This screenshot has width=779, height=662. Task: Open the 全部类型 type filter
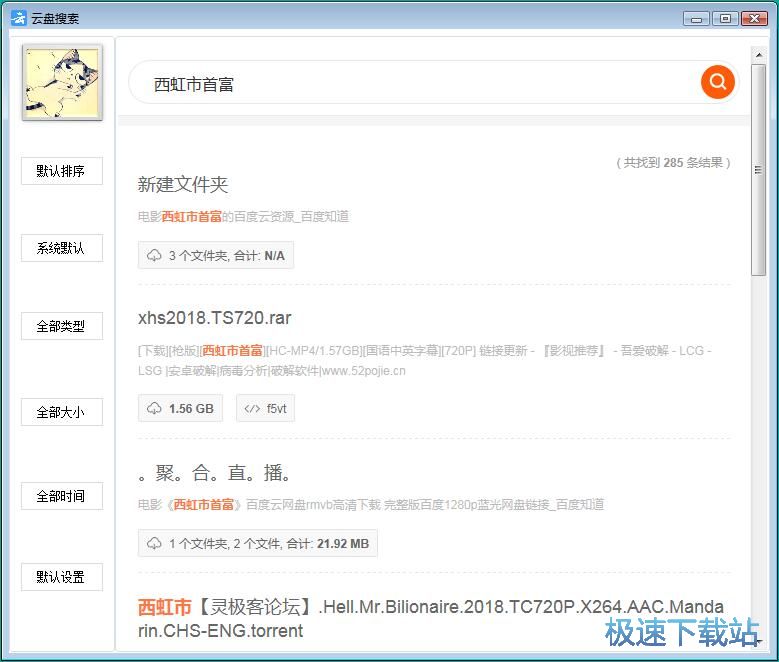62,326
